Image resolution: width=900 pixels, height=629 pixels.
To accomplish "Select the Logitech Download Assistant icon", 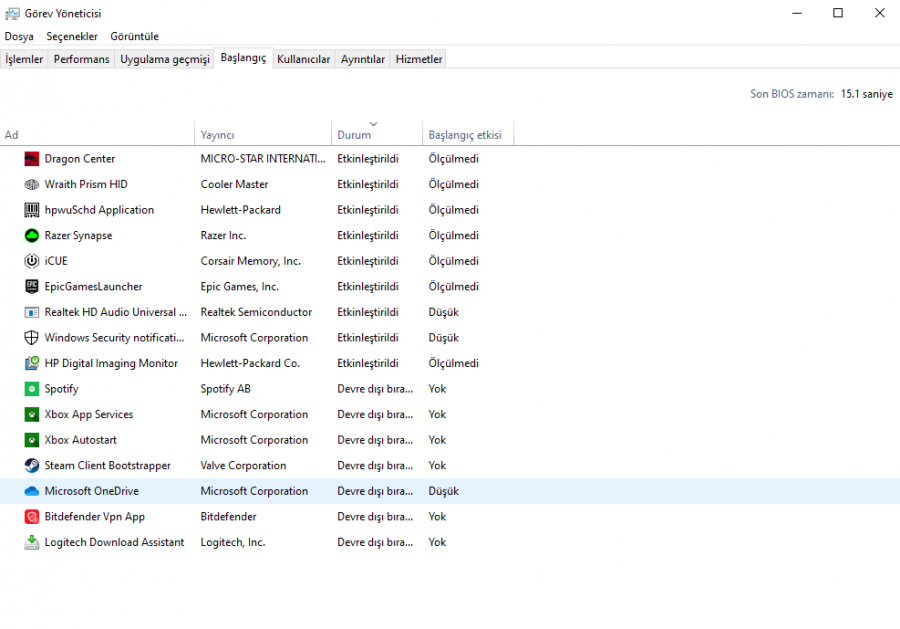I will pos(31,543).
